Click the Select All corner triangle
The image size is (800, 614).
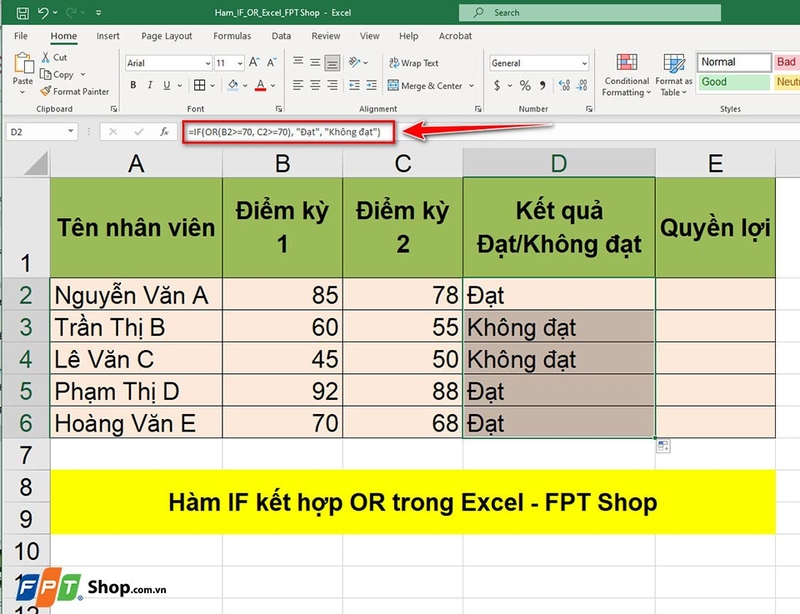[x=37, y=164]
